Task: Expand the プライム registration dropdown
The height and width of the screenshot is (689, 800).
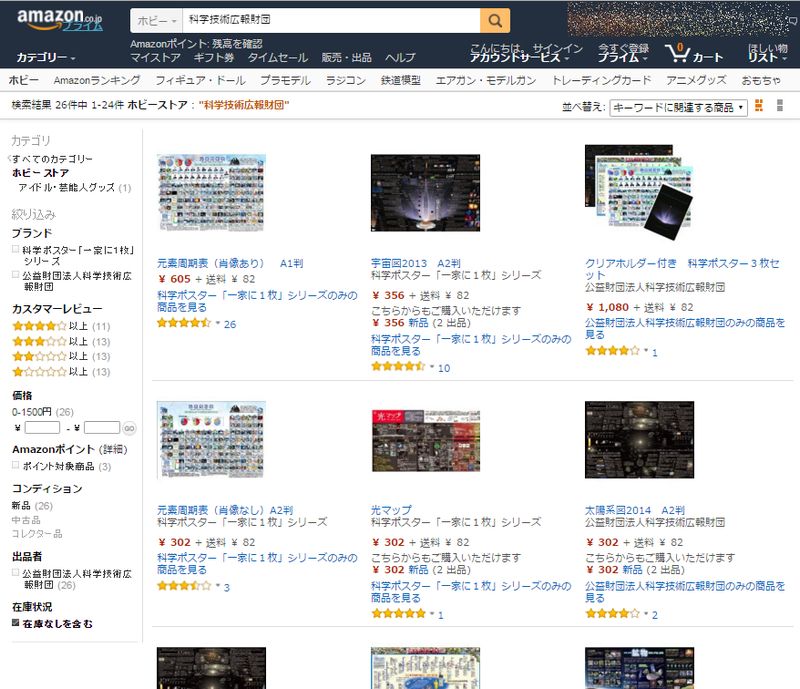Action: click(x=622, y=58)
